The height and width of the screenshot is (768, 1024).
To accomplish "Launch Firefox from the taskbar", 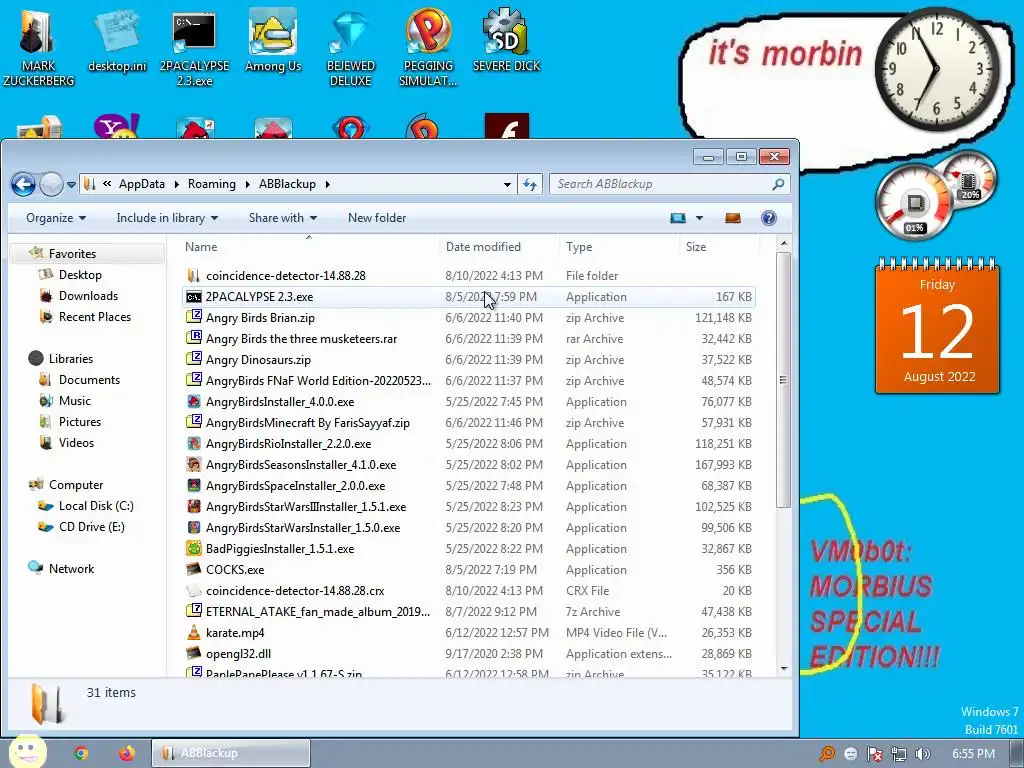I will pos(127,753).
